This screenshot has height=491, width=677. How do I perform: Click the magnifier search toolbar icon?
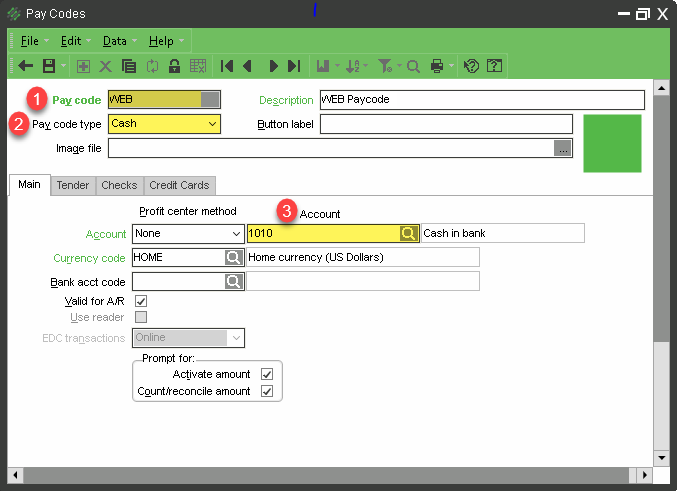point(413,67)
